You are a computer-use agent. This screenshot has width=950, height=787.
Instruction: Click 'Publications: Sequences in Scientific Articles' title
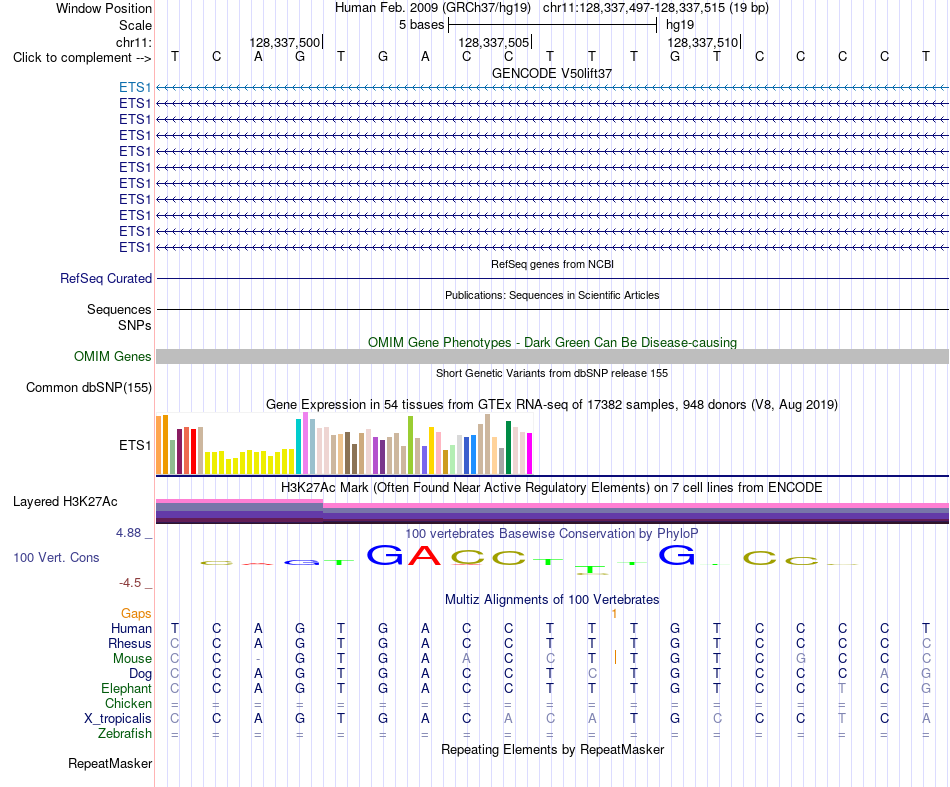[x=552, y=295]
